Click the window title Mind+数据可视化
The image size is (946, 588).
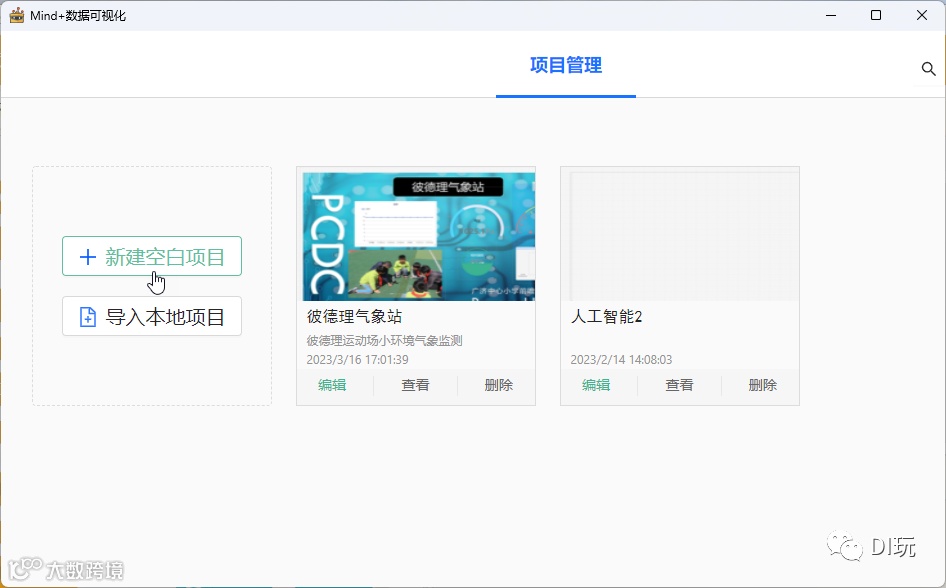[78, 16]
